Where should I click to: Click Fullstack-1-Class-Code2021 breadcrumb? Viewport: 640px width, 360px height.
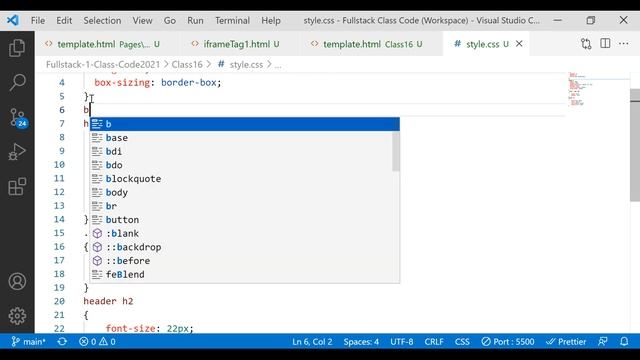[103, 64]
